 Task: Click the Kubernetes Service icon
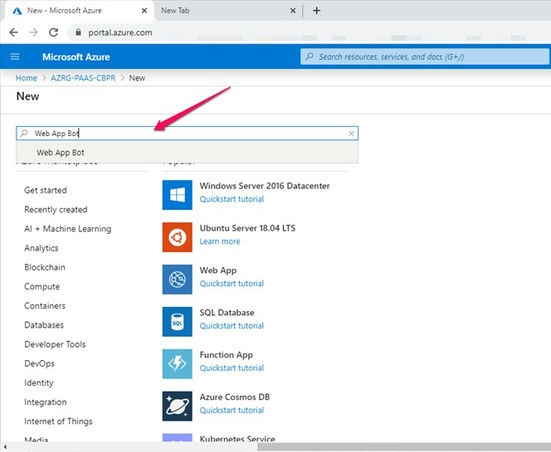pyautogui.click(x=177, y=438)
